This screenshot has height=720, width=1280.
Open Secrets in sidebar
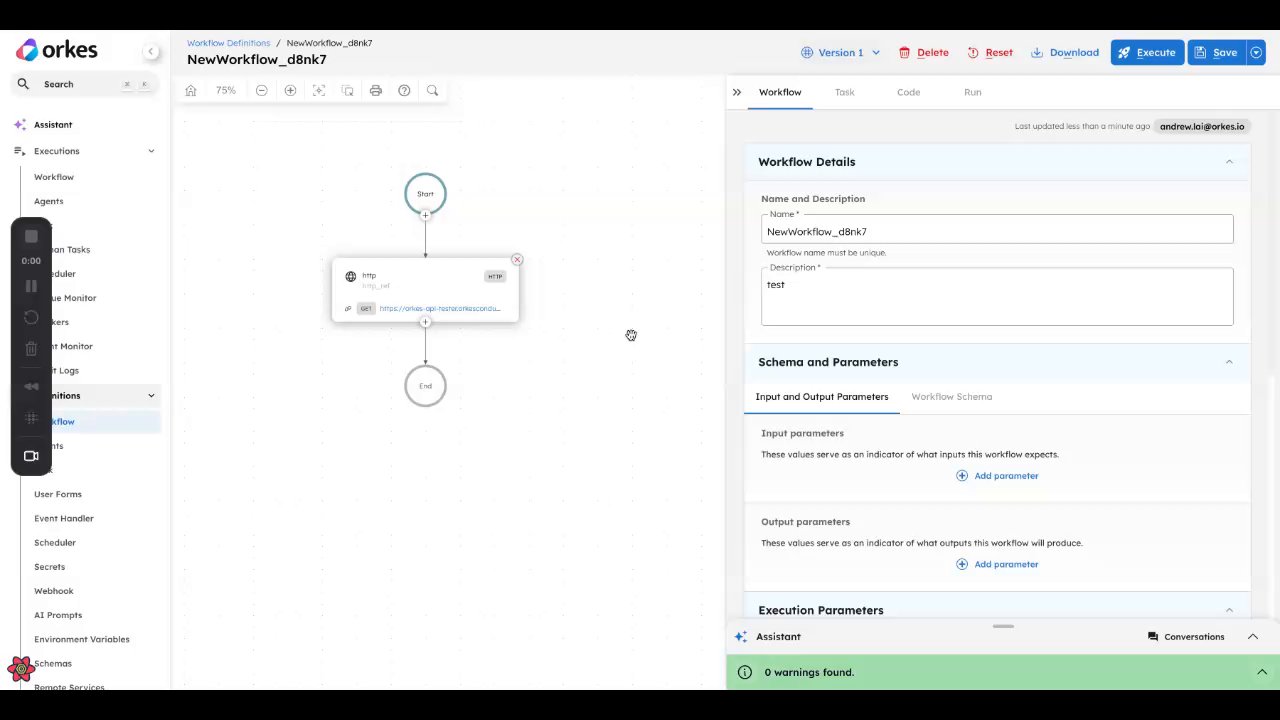point(49,567)
